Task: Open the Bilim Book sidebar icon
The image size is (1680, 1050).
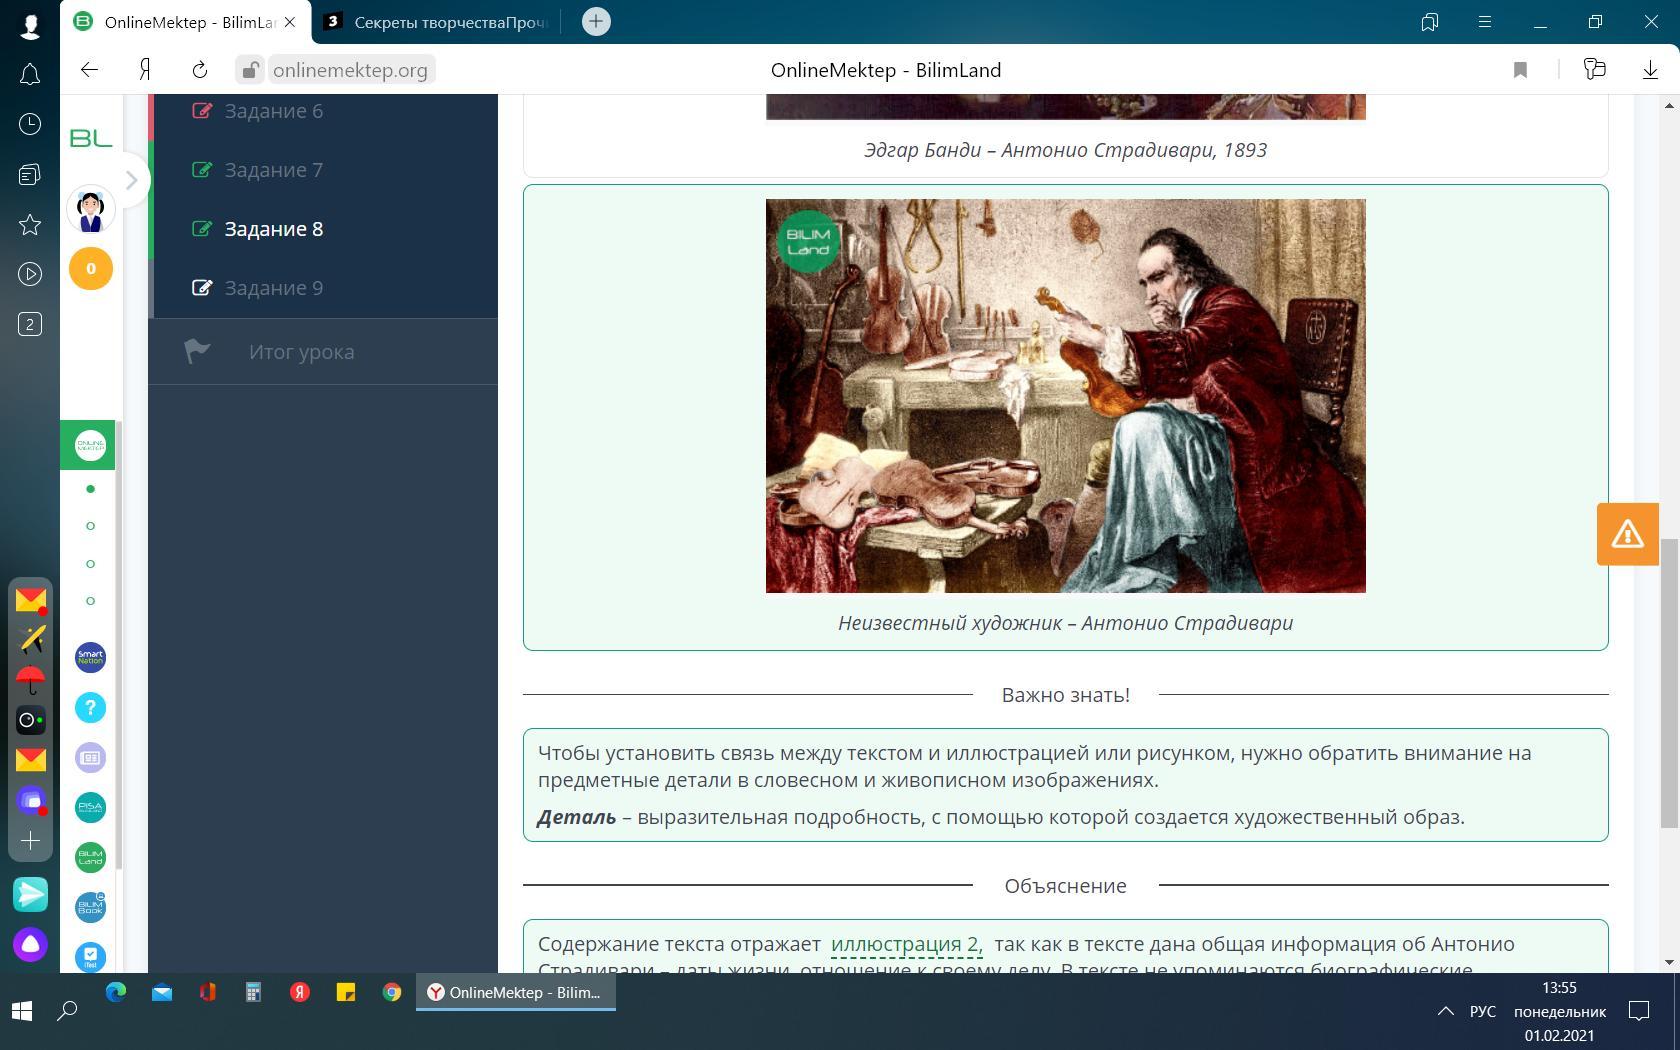Action: (90, 907)
